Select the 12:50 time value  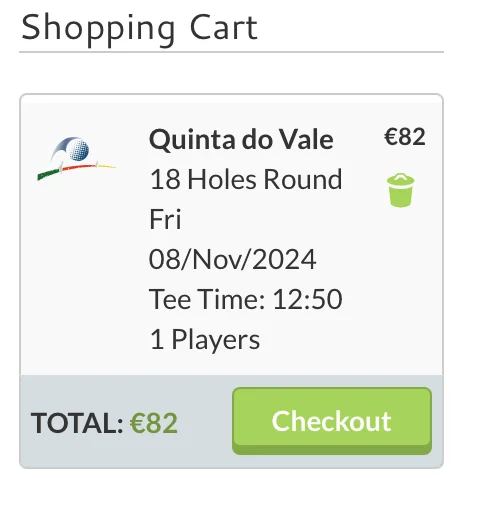tap(307, 299)
